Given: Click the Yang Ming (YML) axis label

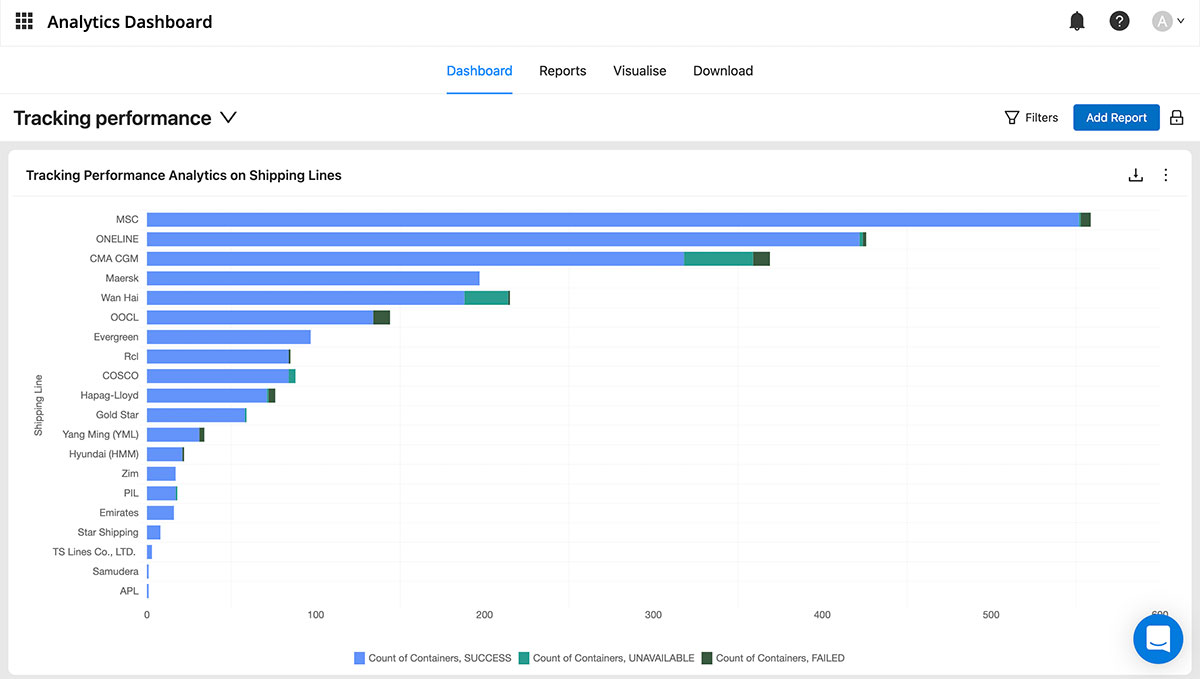Looking at the screenshot, I should [101, 435].
